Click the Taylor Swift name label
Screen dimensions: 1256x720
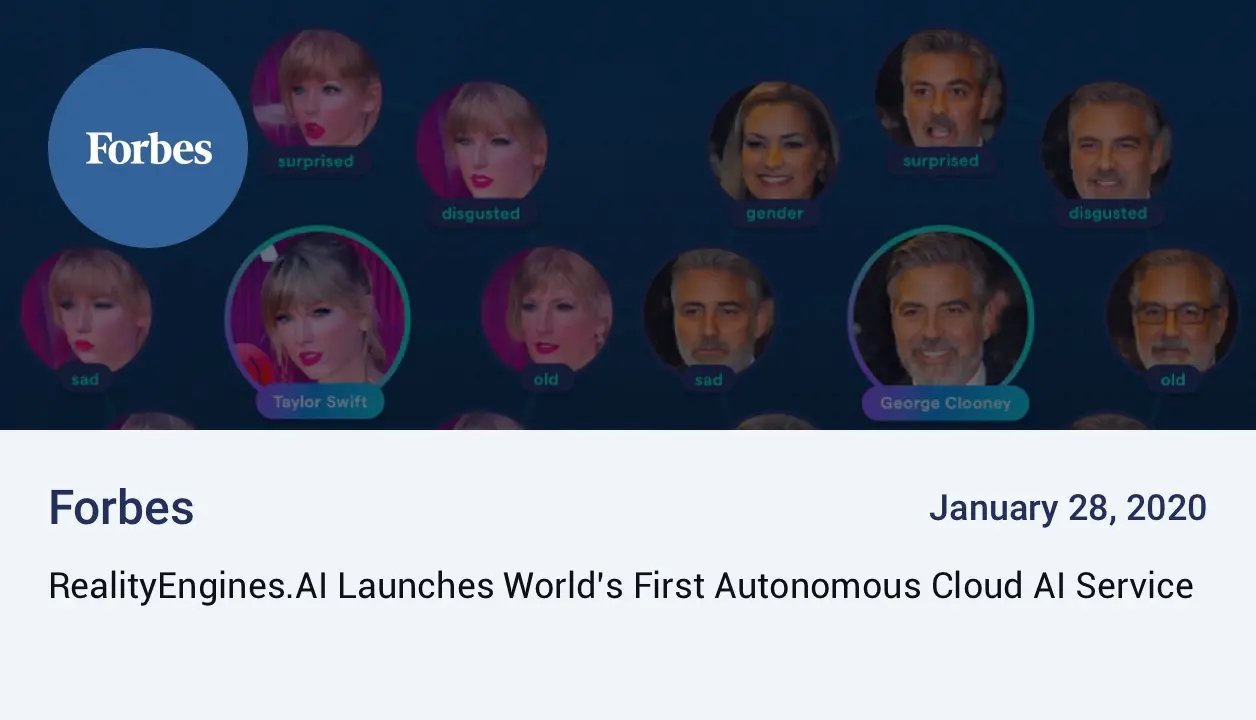click(320, 402)
